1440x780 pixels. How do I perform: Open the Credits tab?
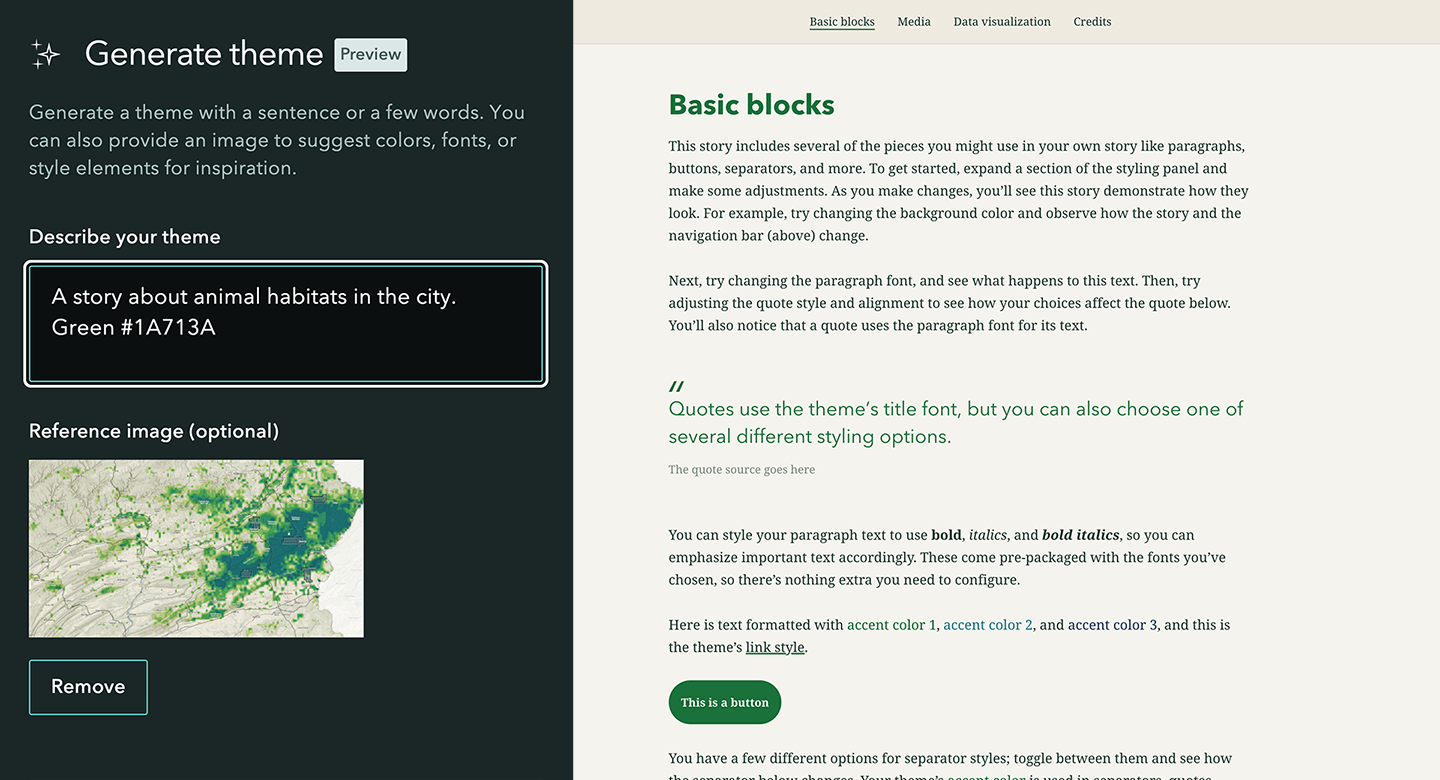click(1092, 22)
